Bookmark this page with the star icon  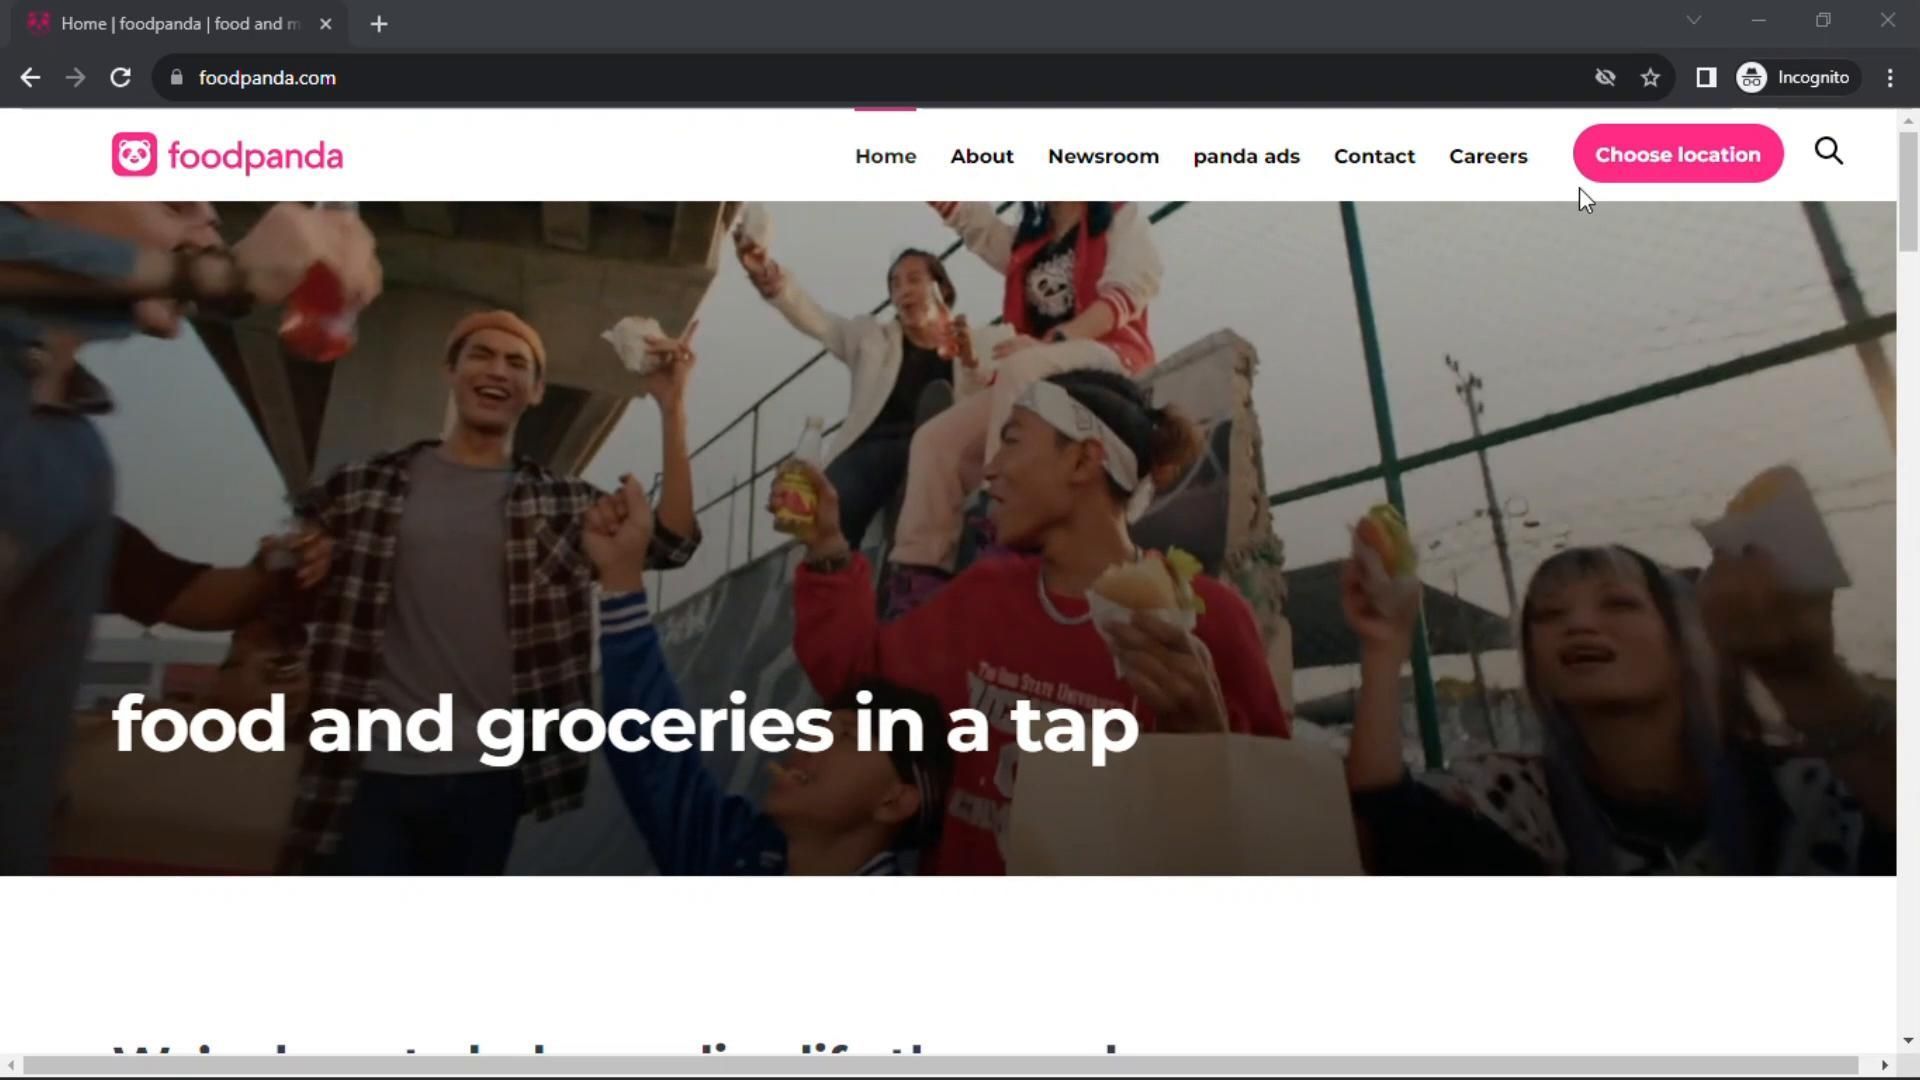click(1650, 78)
